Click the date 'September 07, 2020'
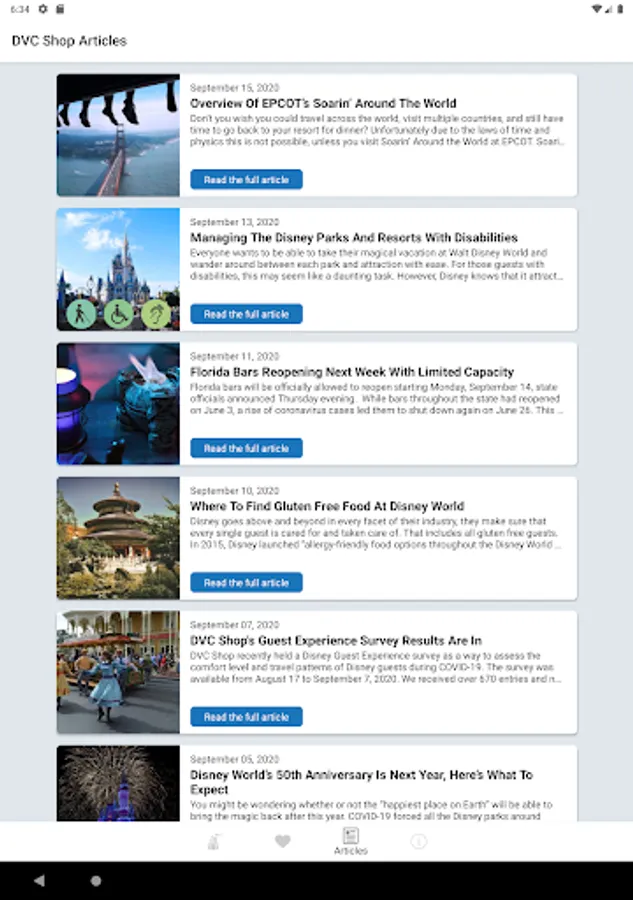 coord(234,625)
